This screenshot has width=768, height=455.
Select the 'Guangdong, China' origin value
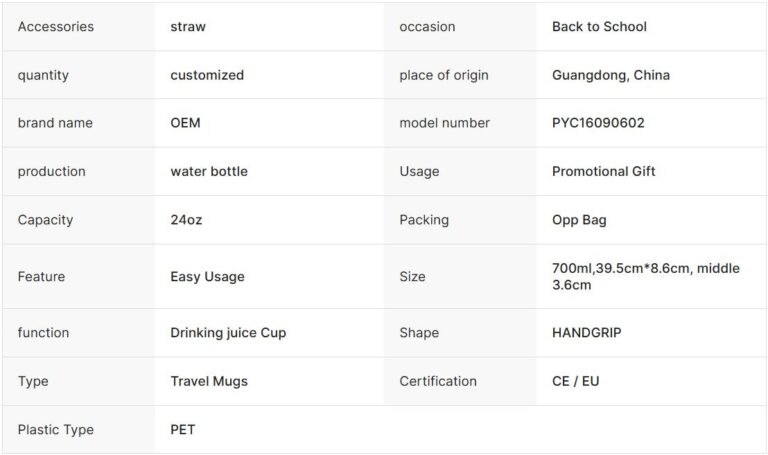[x=611, y=75]
